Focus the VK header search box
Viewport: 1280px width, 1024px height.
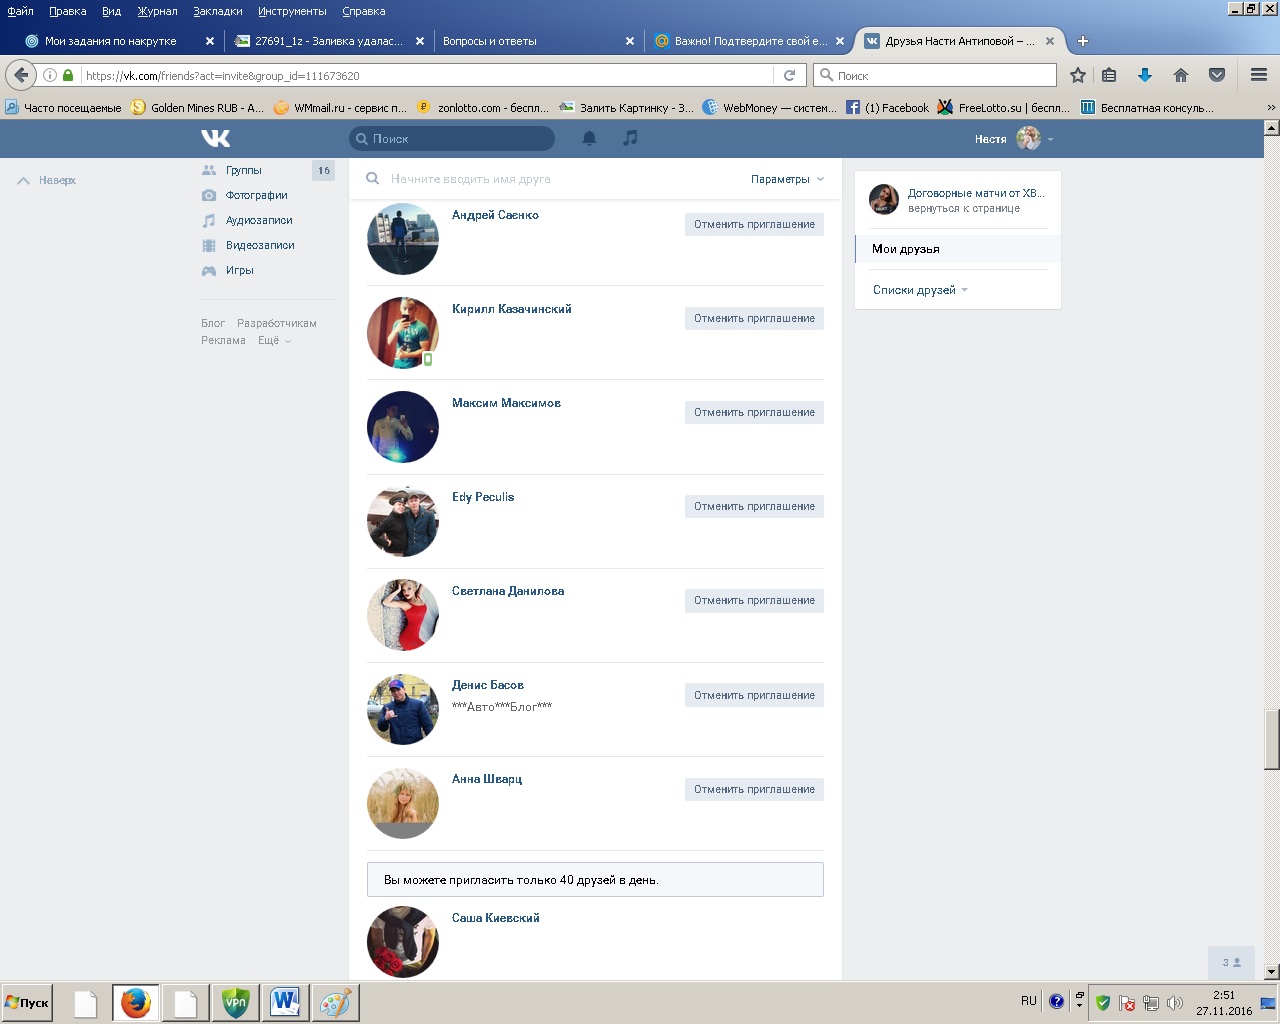[x=452, y=139]
